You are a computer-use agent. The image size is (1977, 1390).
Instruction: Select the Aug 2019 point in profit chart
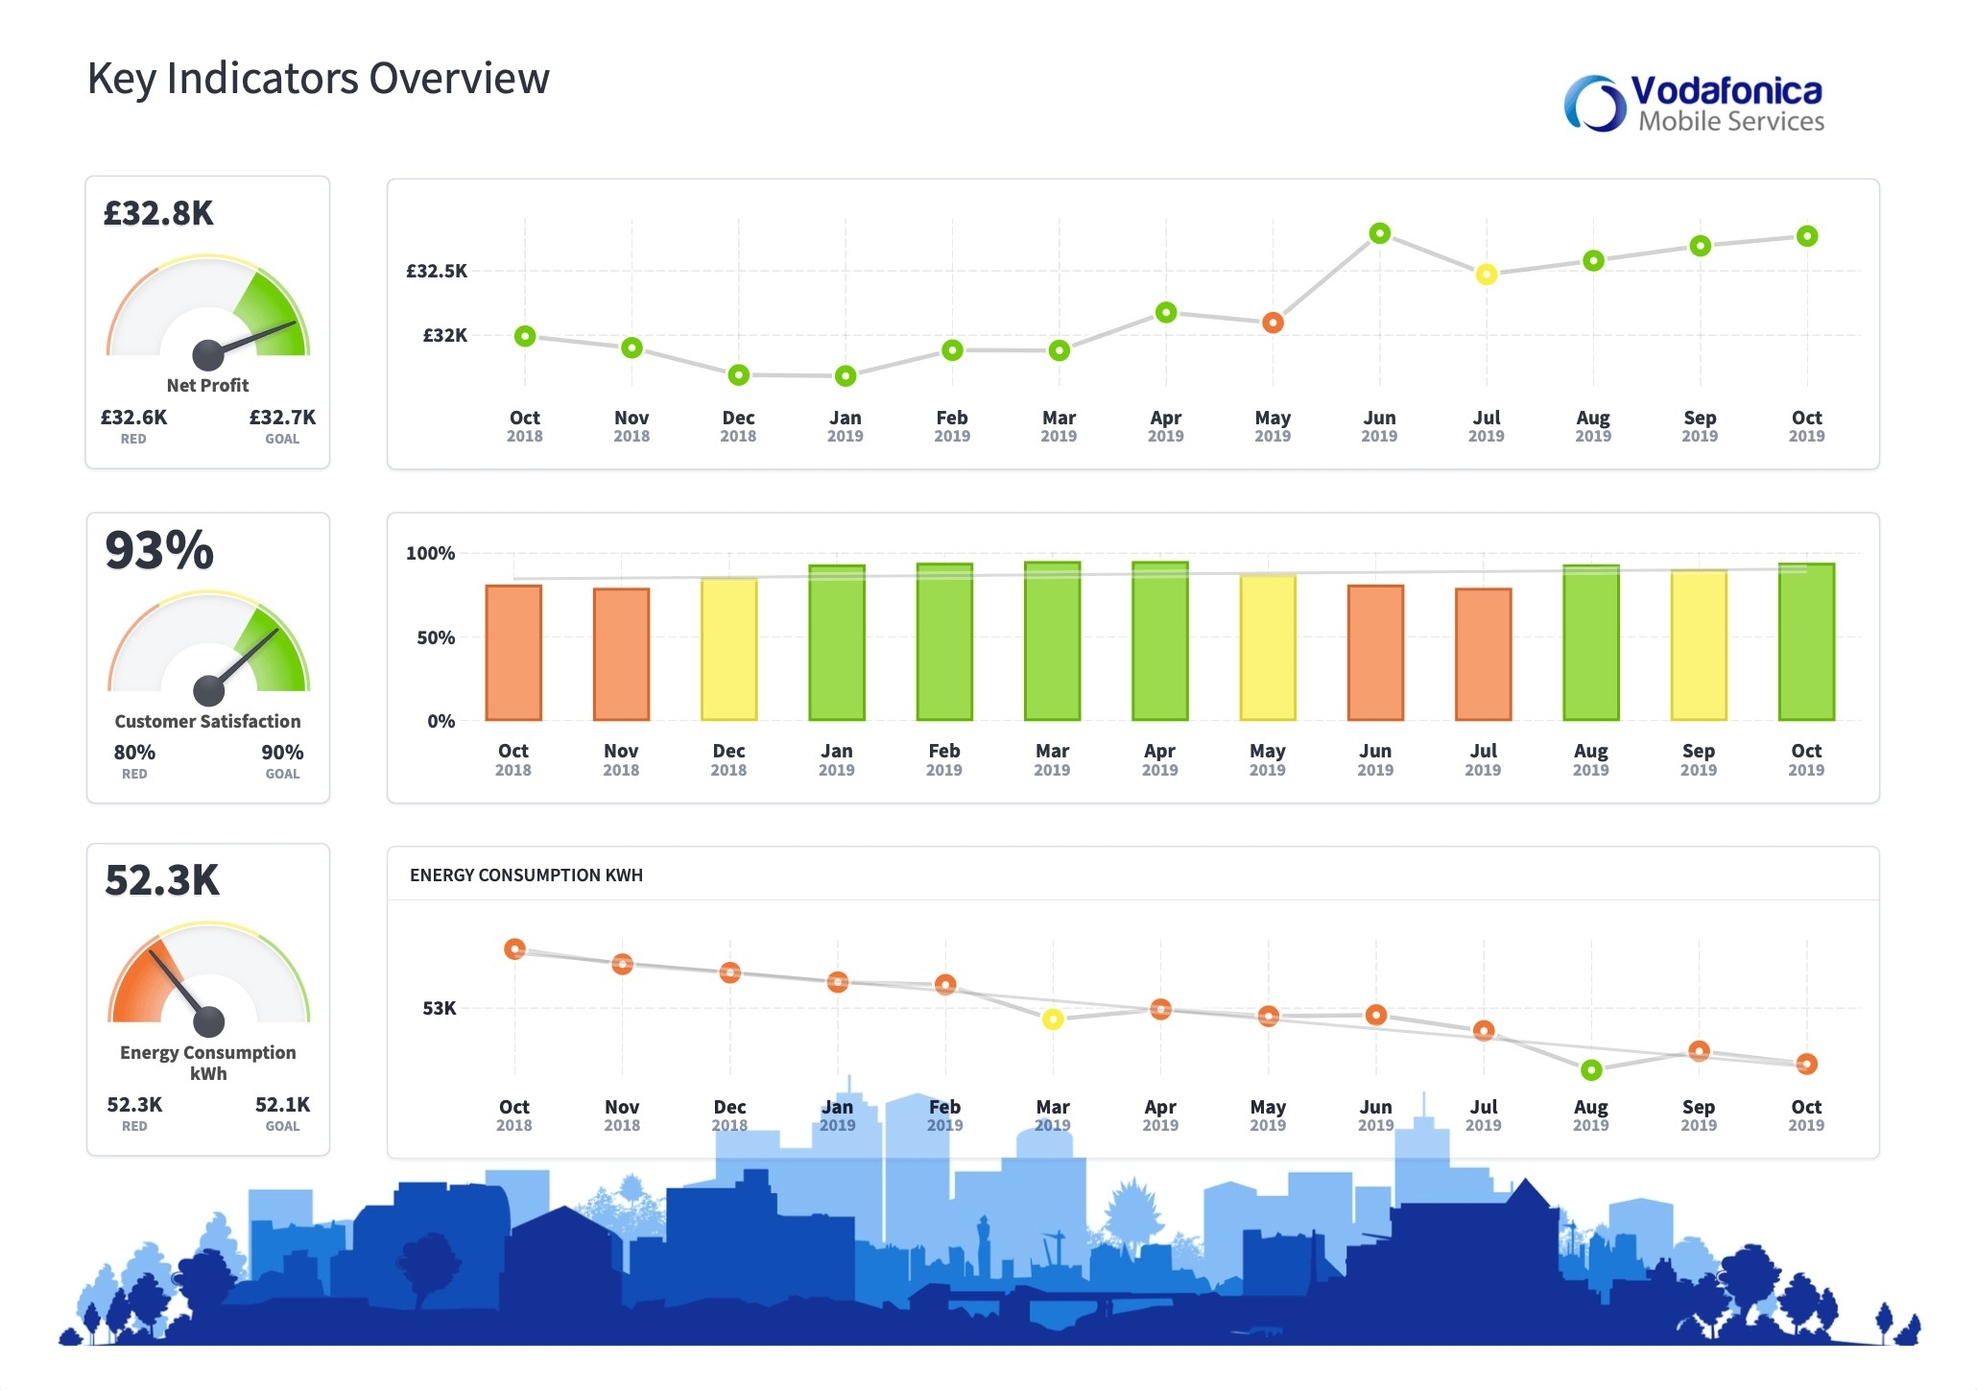point(1594,261)
